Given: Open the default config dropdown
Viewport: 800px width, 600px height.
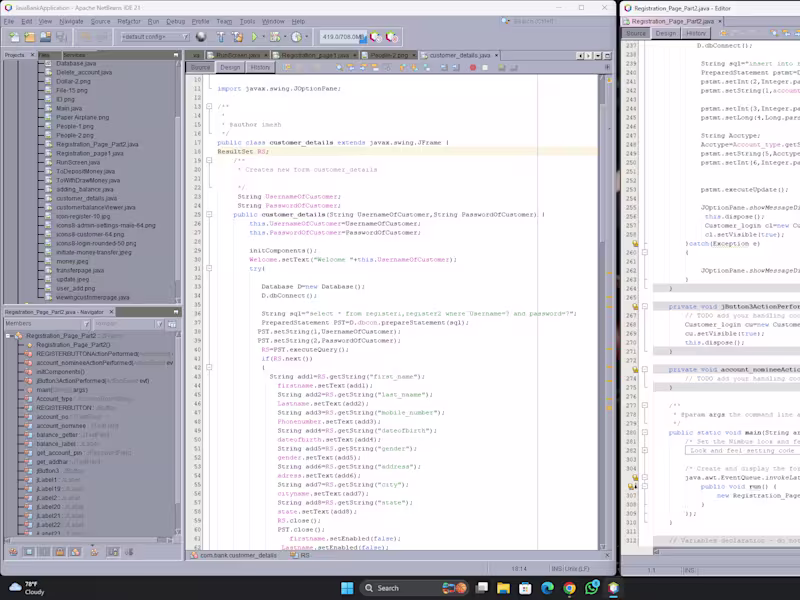Looking at the screenshot, I should [x=155, y=37].
